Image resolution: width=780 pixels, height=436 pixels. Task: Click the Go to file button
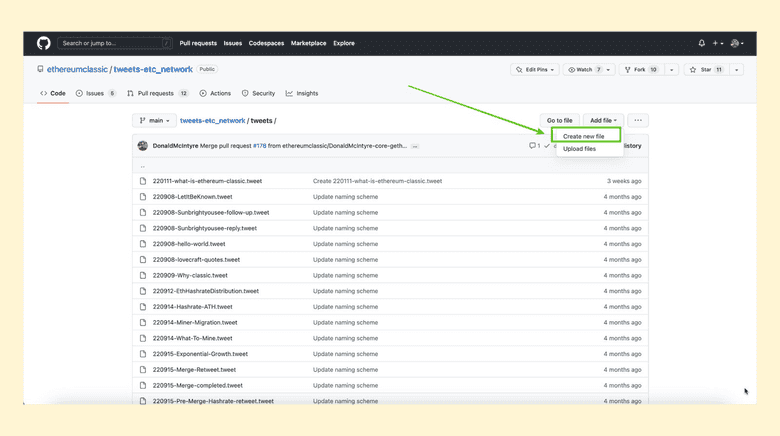[559, 120]
